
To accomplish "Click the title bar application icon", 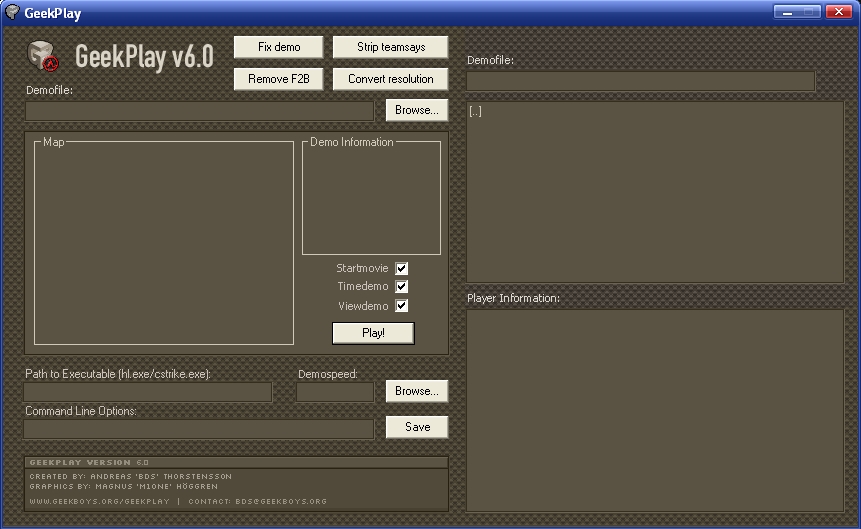I will (12, 13).
